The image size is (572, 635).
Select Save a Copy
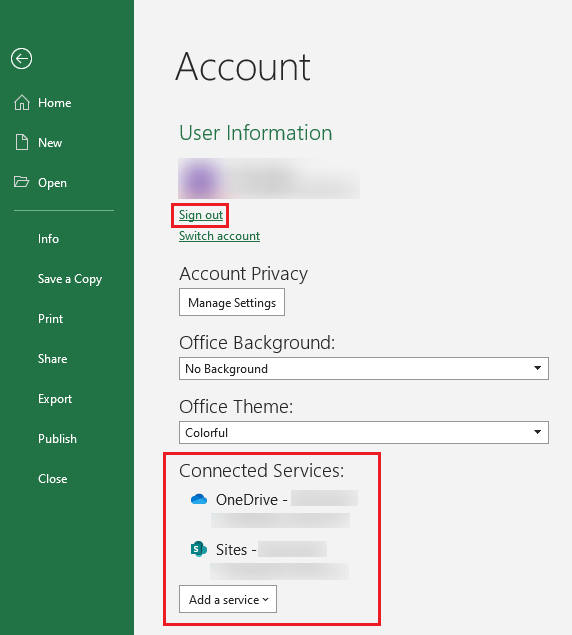point(70,279)
